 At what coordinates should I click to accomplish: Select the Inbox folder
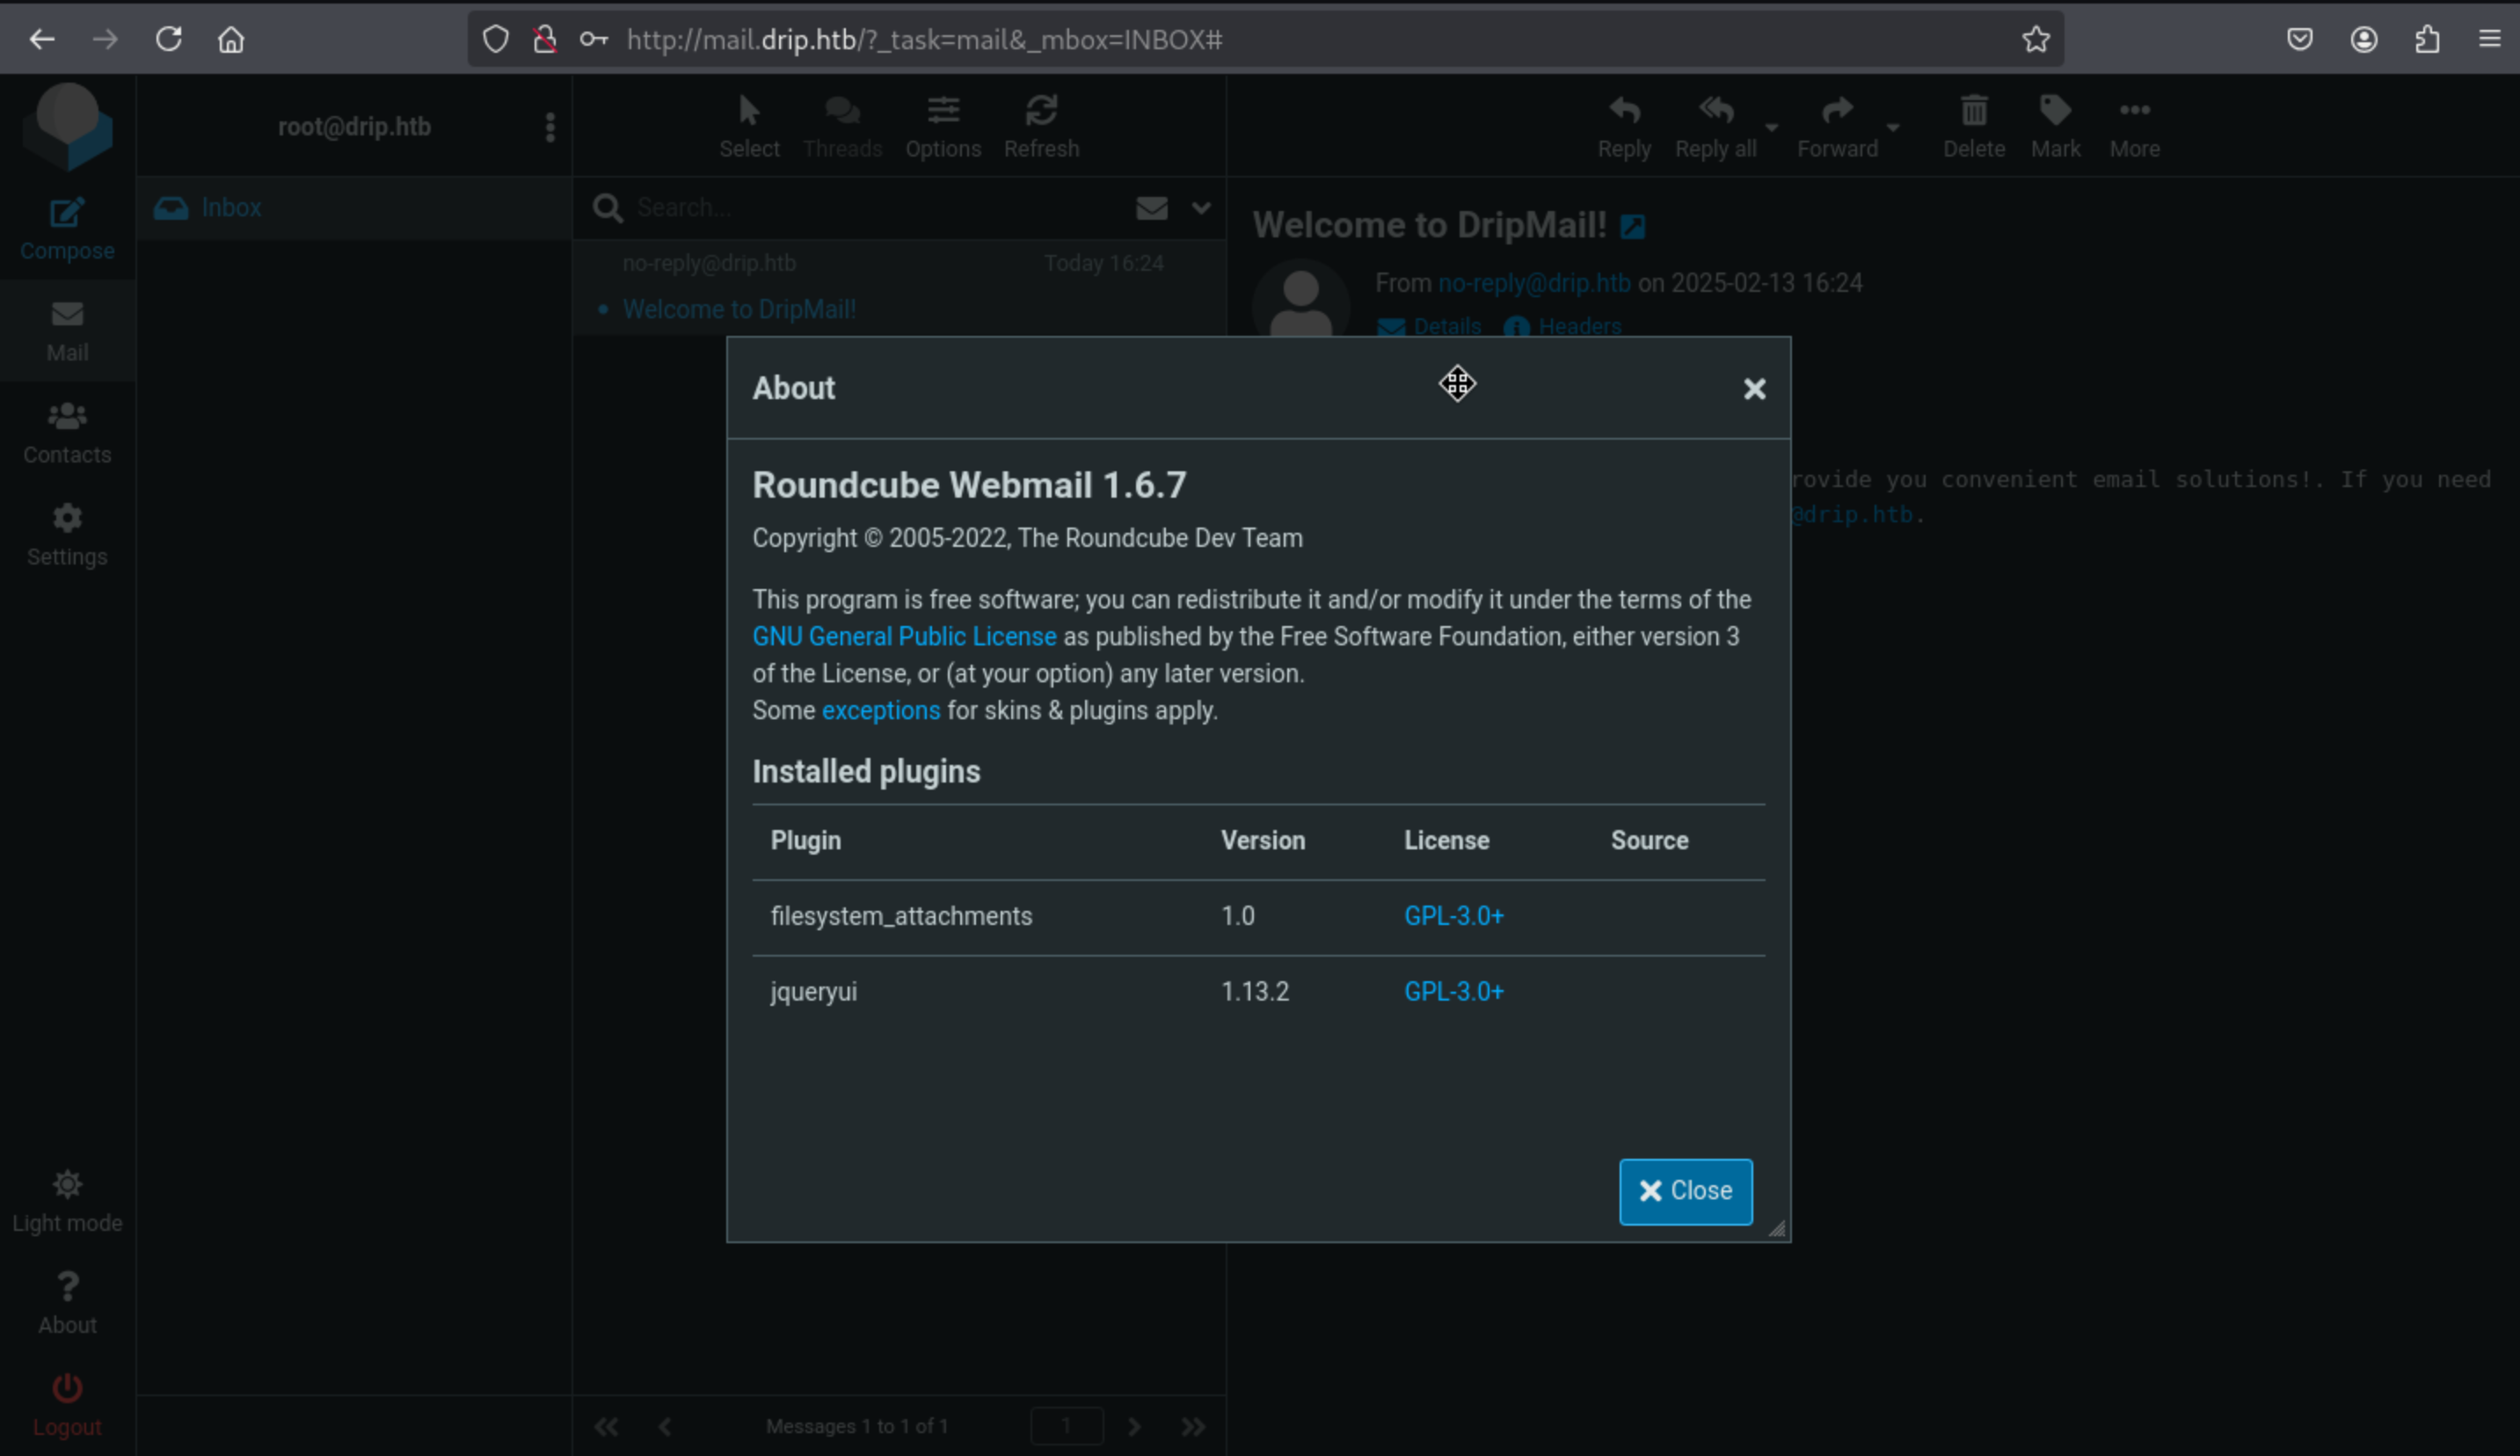point(231,208)
